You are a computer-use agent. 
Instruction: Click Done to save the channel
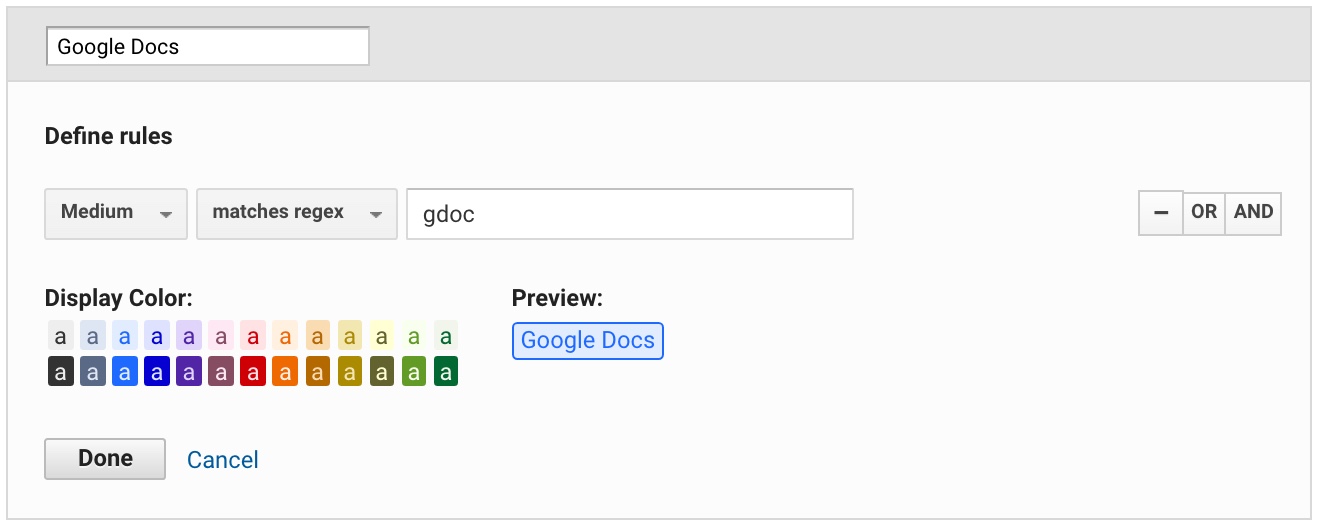(x=105, y=459)
